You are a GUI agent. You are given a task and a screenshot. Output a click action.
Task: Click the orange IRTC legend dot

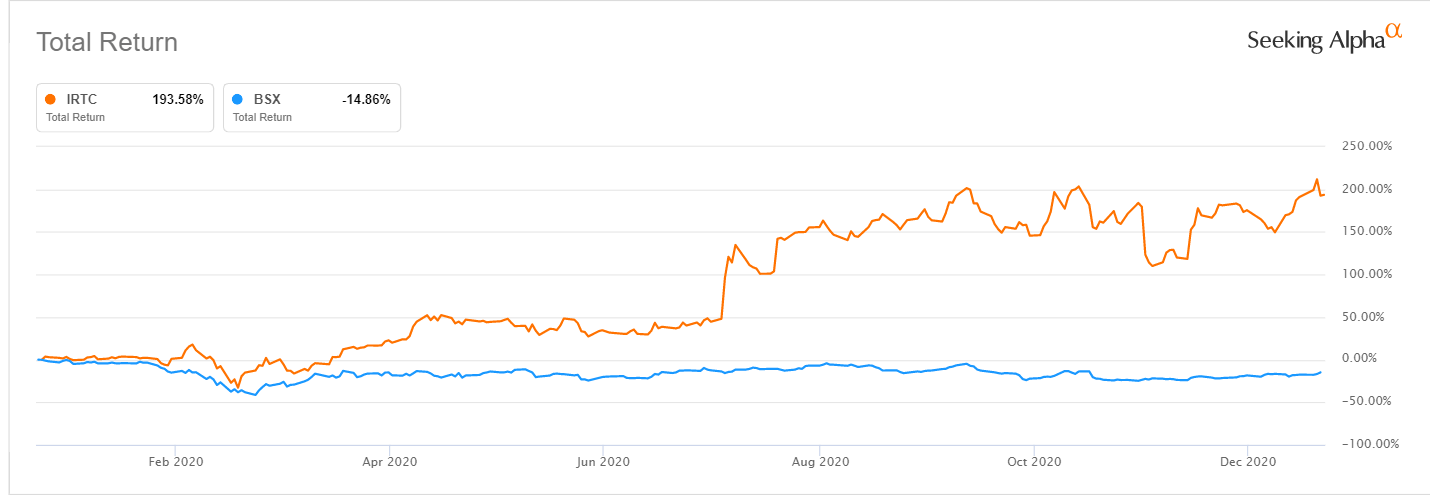click(x=51, y=99)
